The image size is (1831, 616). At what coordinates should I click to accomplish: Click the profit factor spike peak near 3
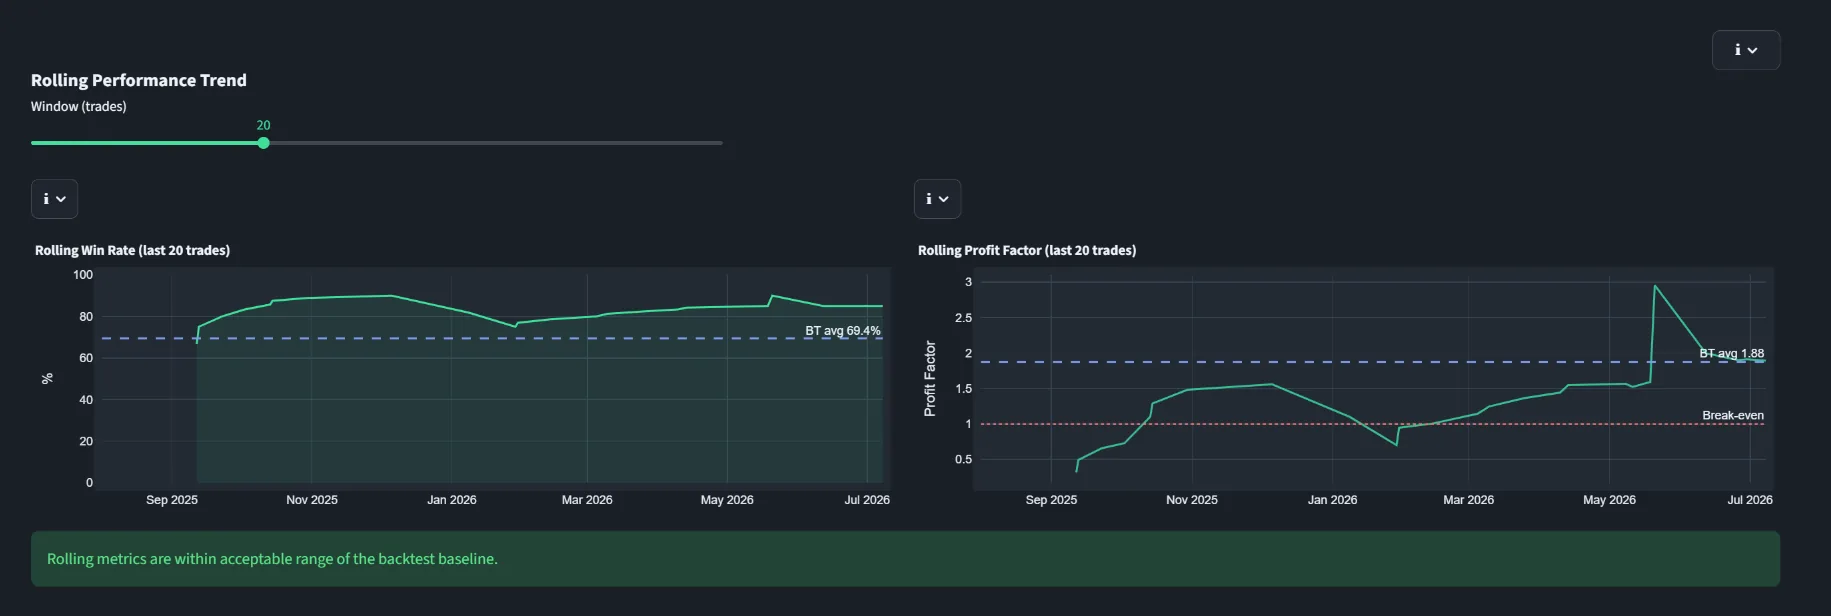tap(1655, 286)
